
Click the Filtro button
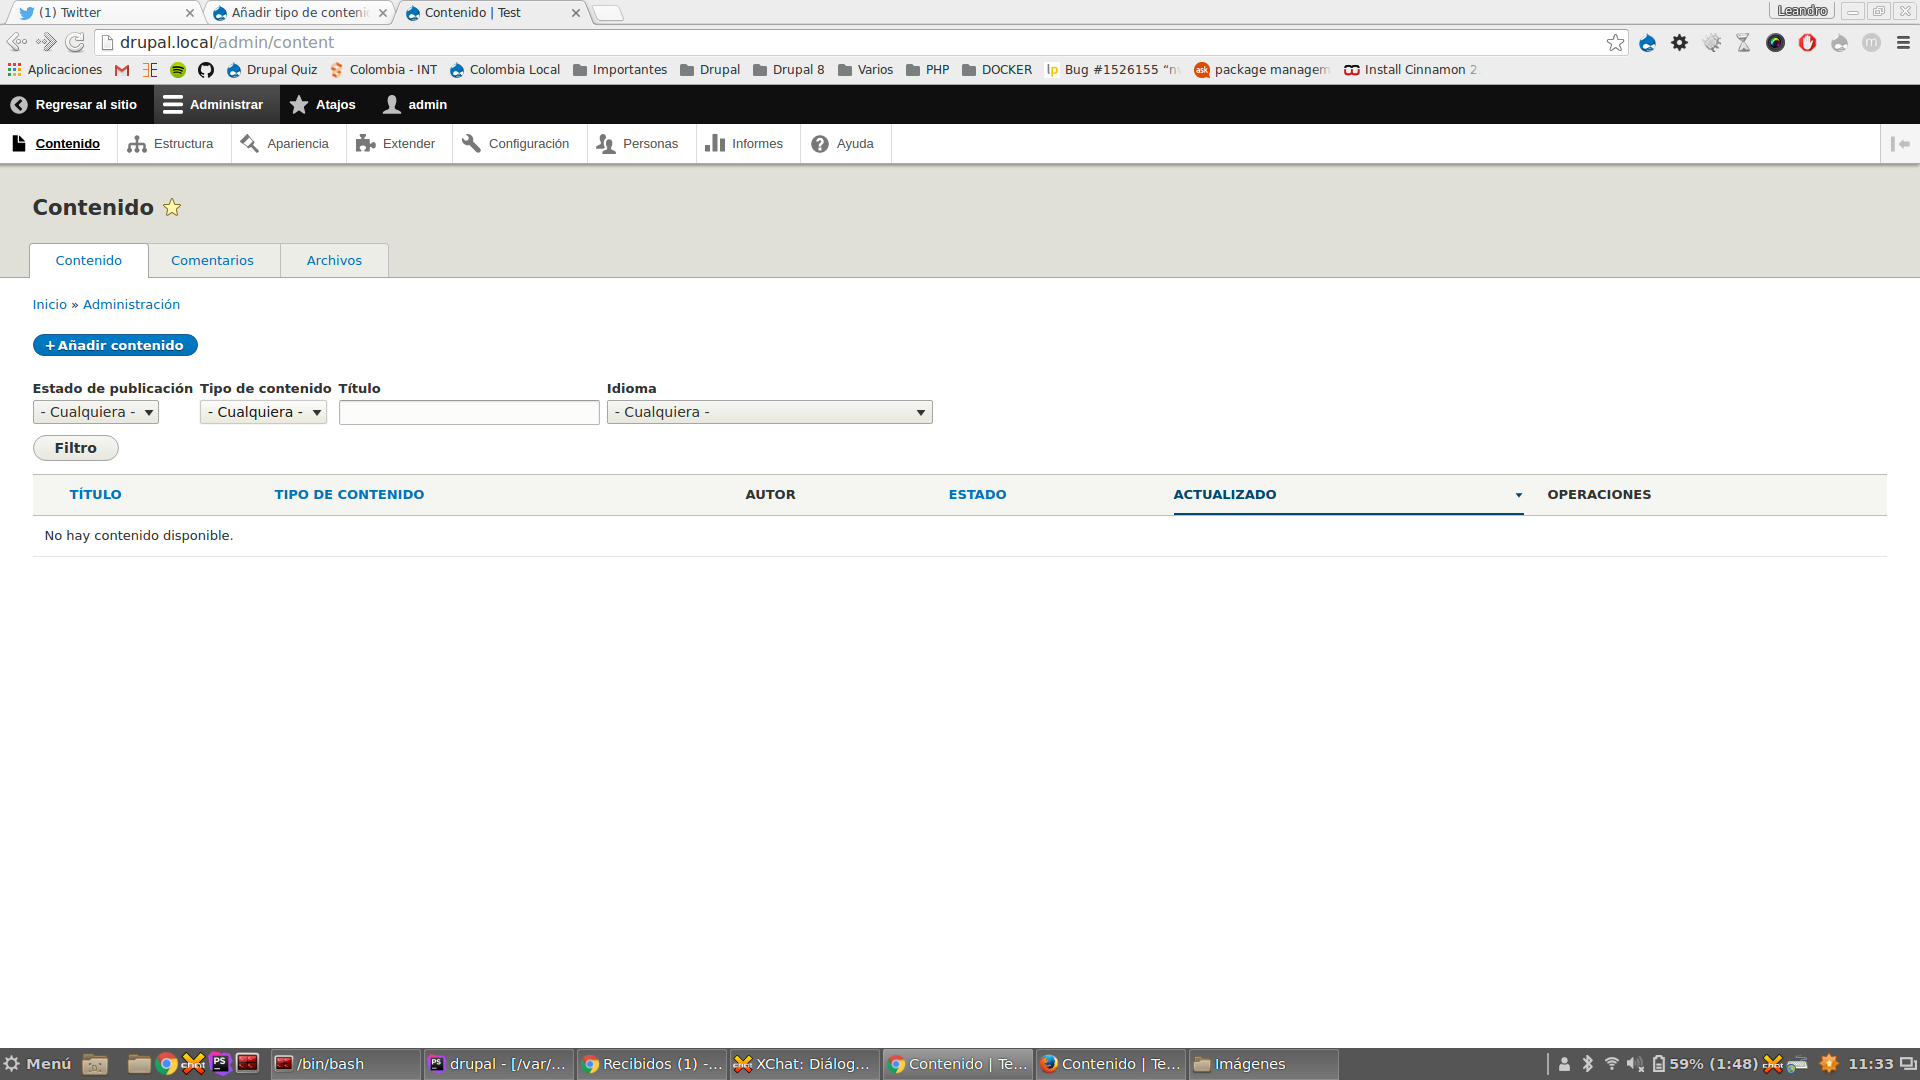pos(76,448)
